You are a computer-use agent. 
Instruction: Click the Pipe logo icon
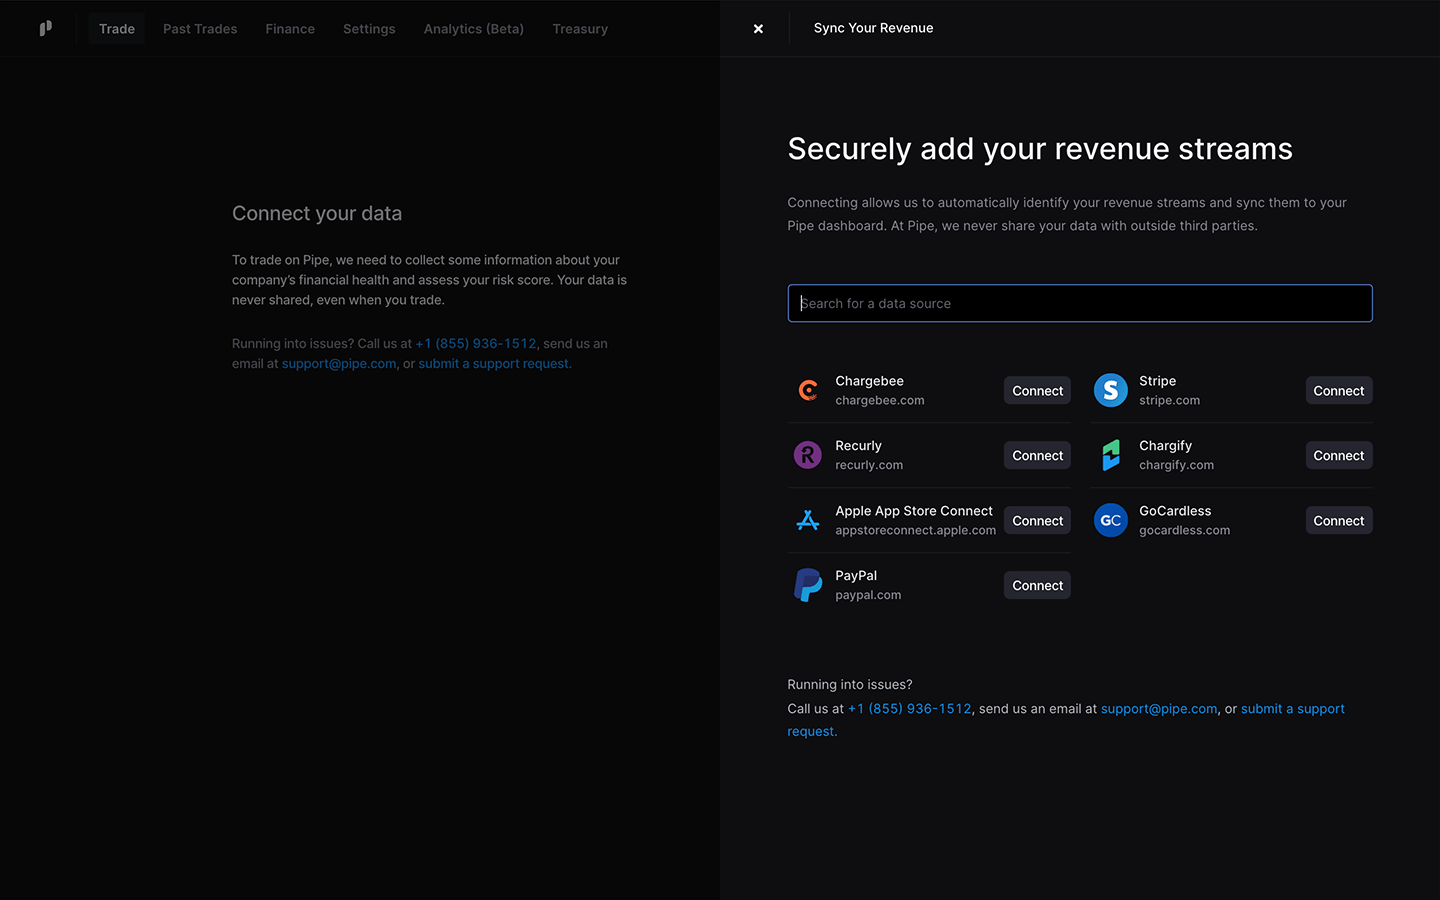[x=45, y=28]
